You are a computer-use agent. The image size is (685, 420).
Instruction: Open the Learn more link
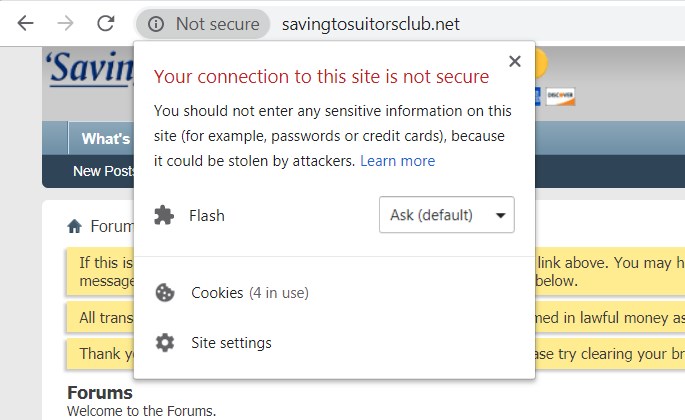point(397,161)
